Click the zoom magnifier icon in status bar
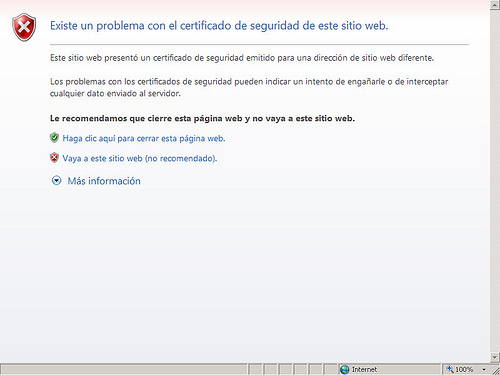The image size is (500, 375). click(x=450, y=369)
